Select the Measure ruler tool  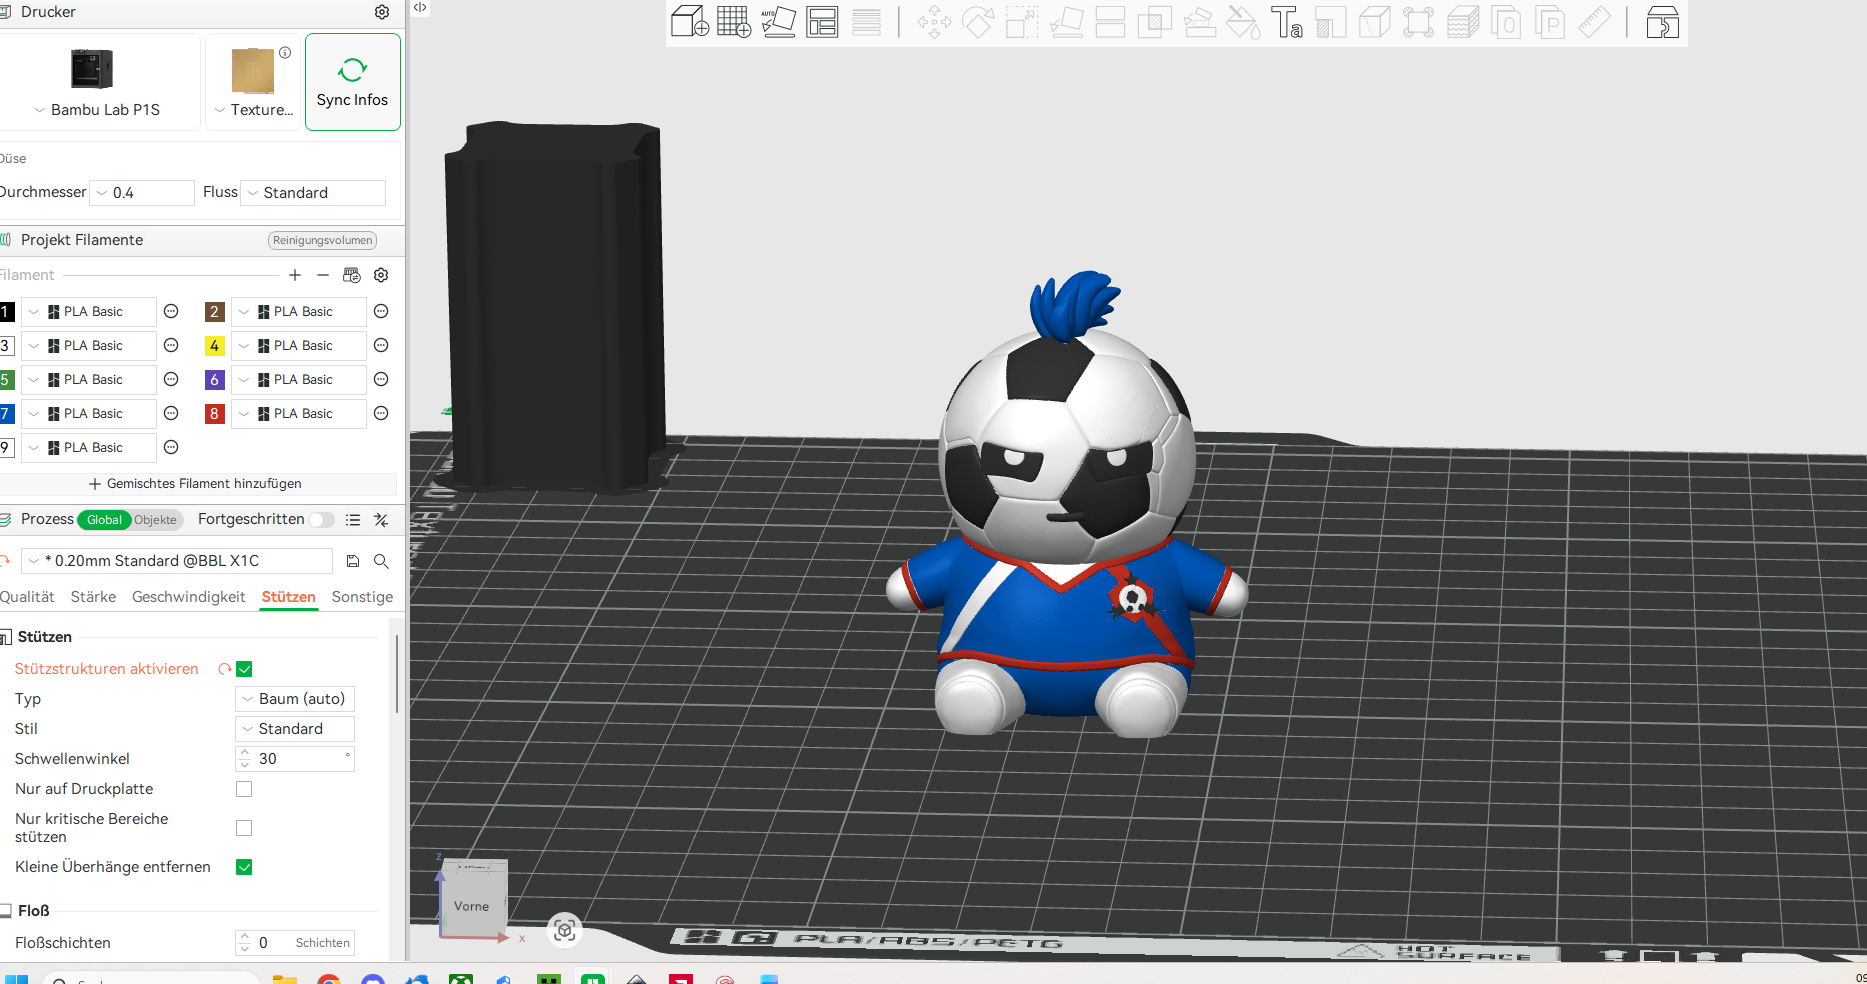click(x=1594, y=22)
